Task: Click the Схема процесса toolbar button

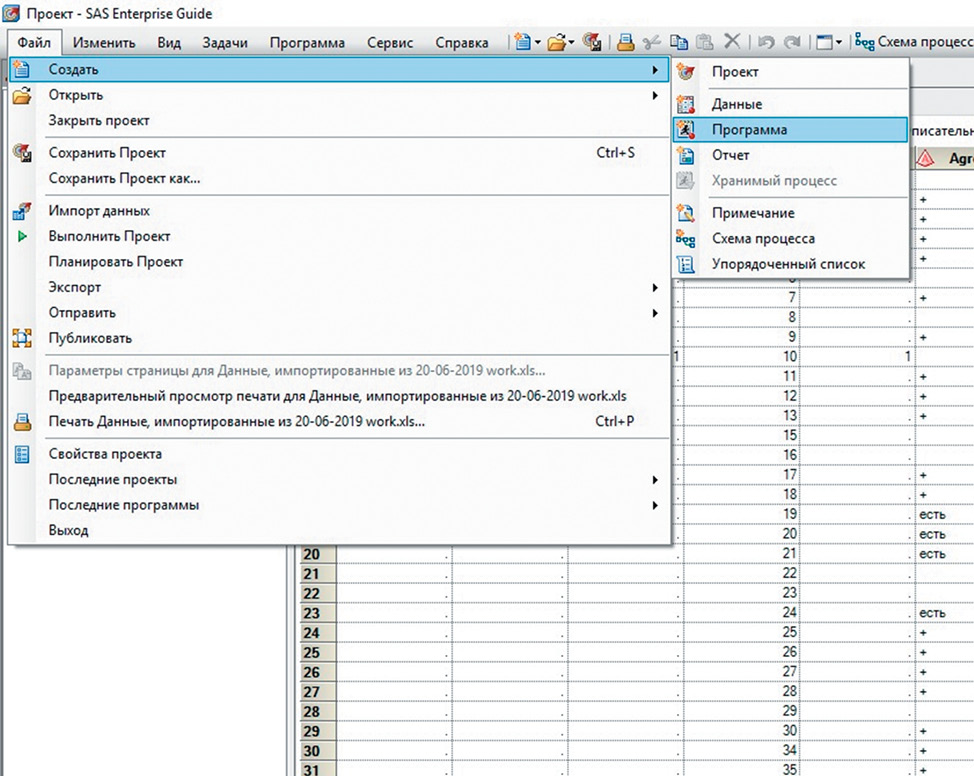Action: (x=914, y=42)
